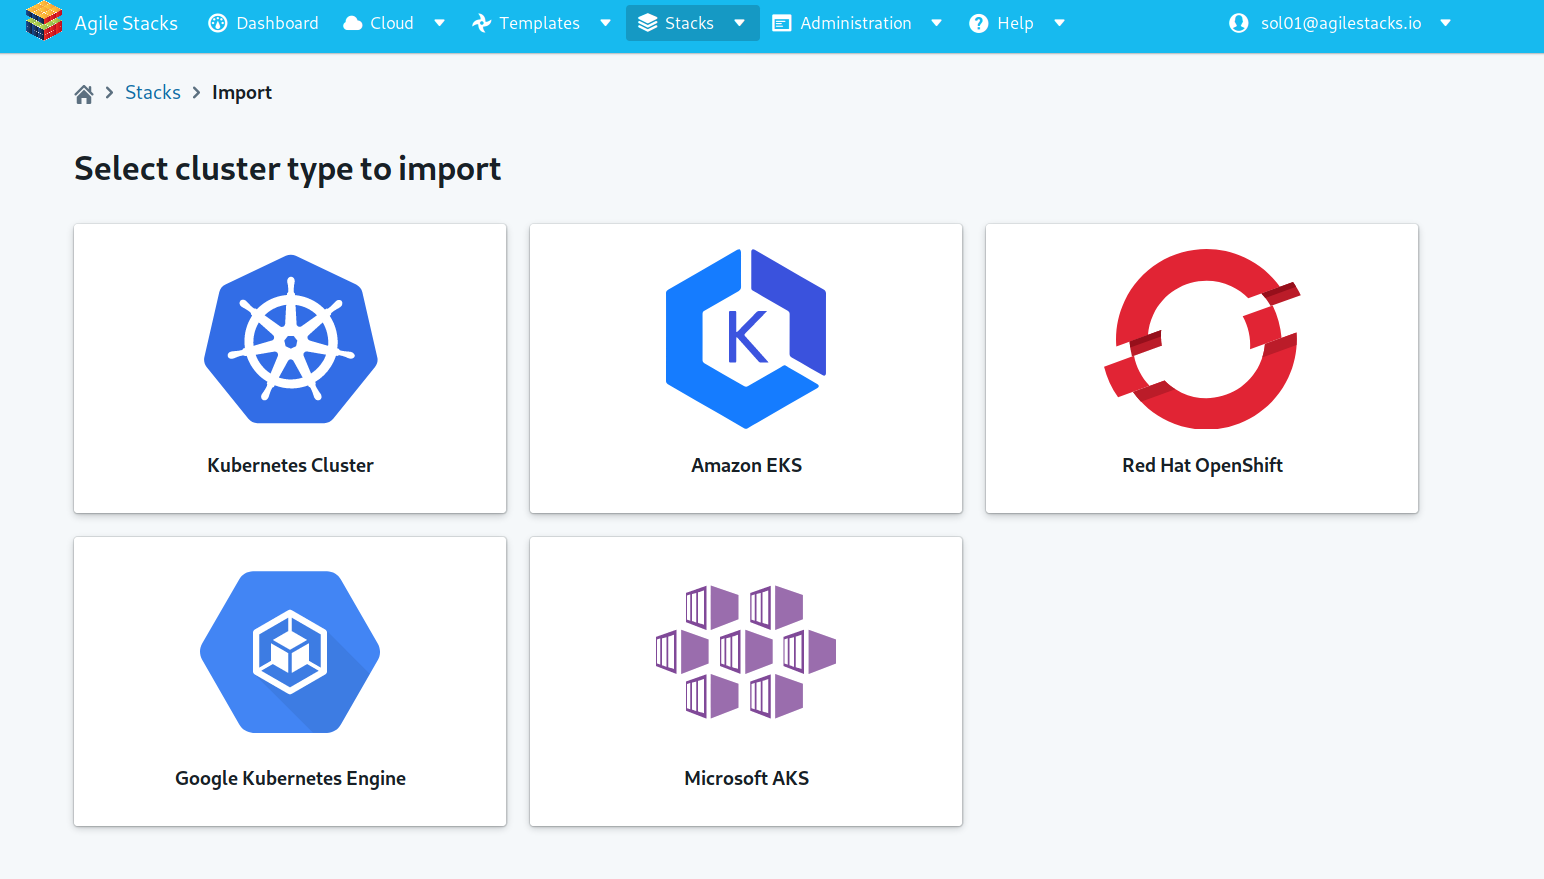Select the Kubernetes helm wheel logo
The height and width of the screenshot is (879, 1544).
tap(291, 339)
